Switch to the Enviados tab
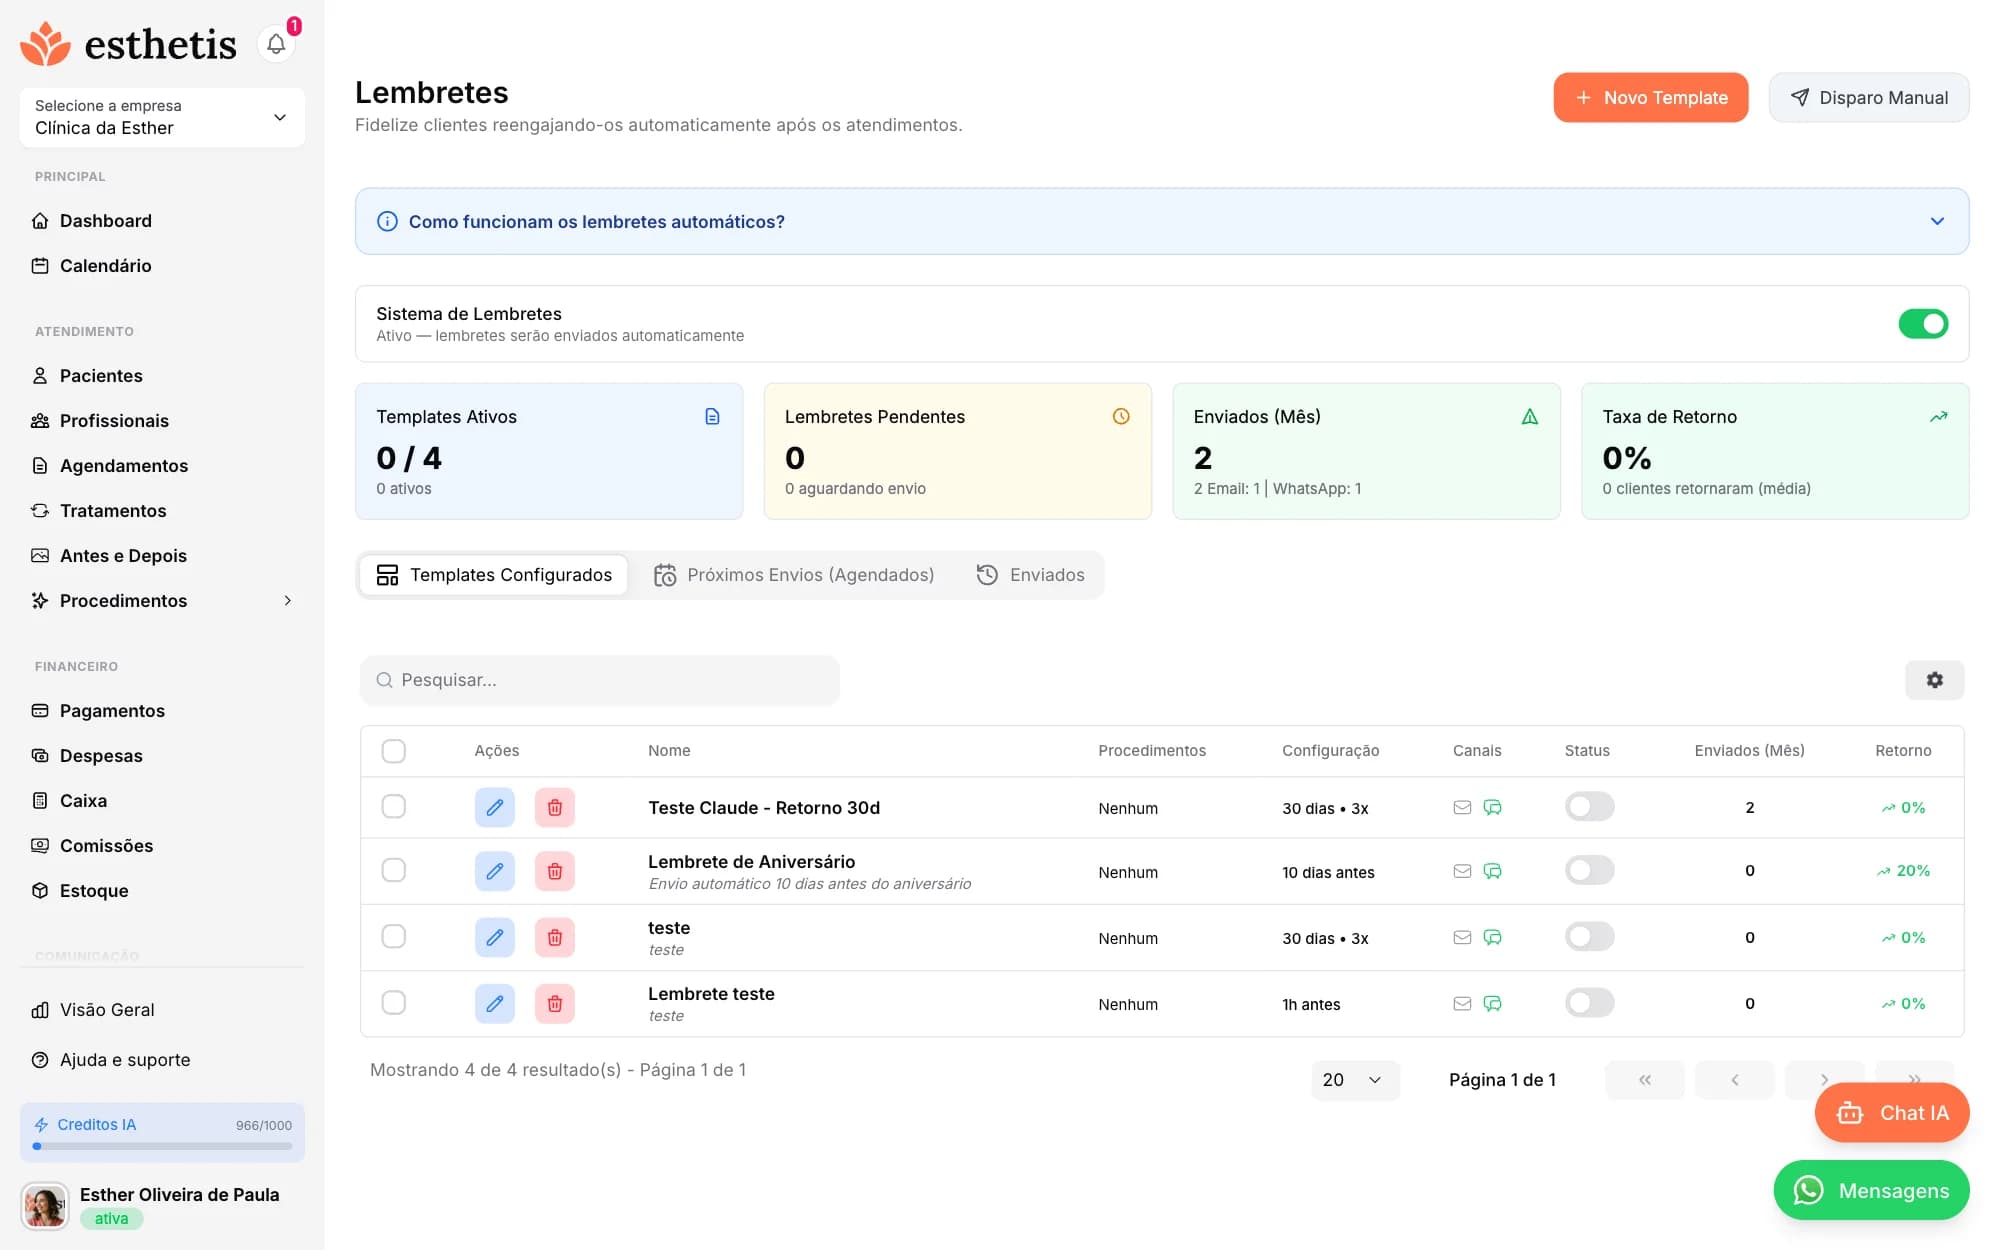The height and width of the screenshot is (1250, 2000). (x=1030, y=575)
